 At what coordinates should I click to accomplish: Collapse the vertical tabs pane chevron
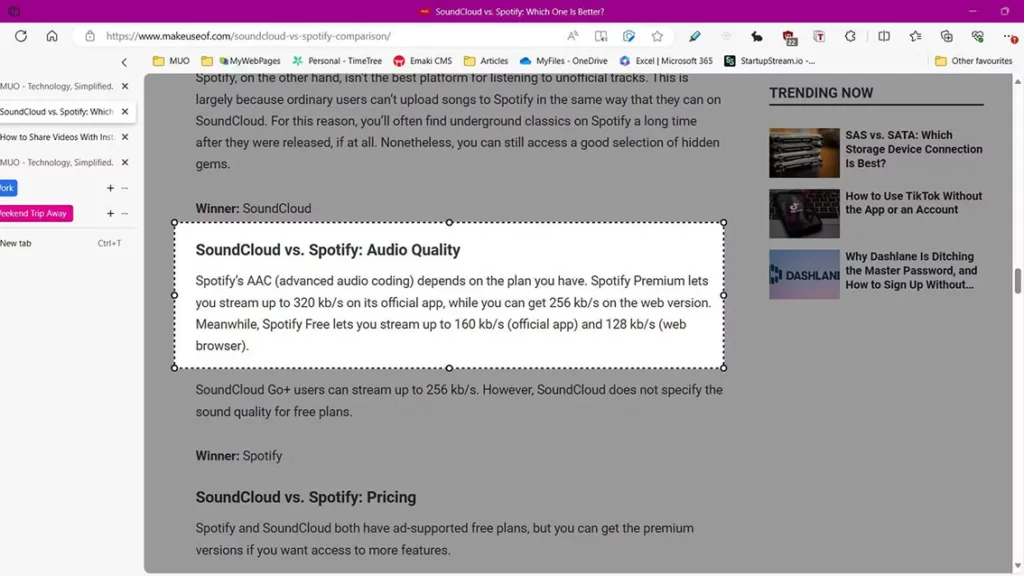coord(124,62)
